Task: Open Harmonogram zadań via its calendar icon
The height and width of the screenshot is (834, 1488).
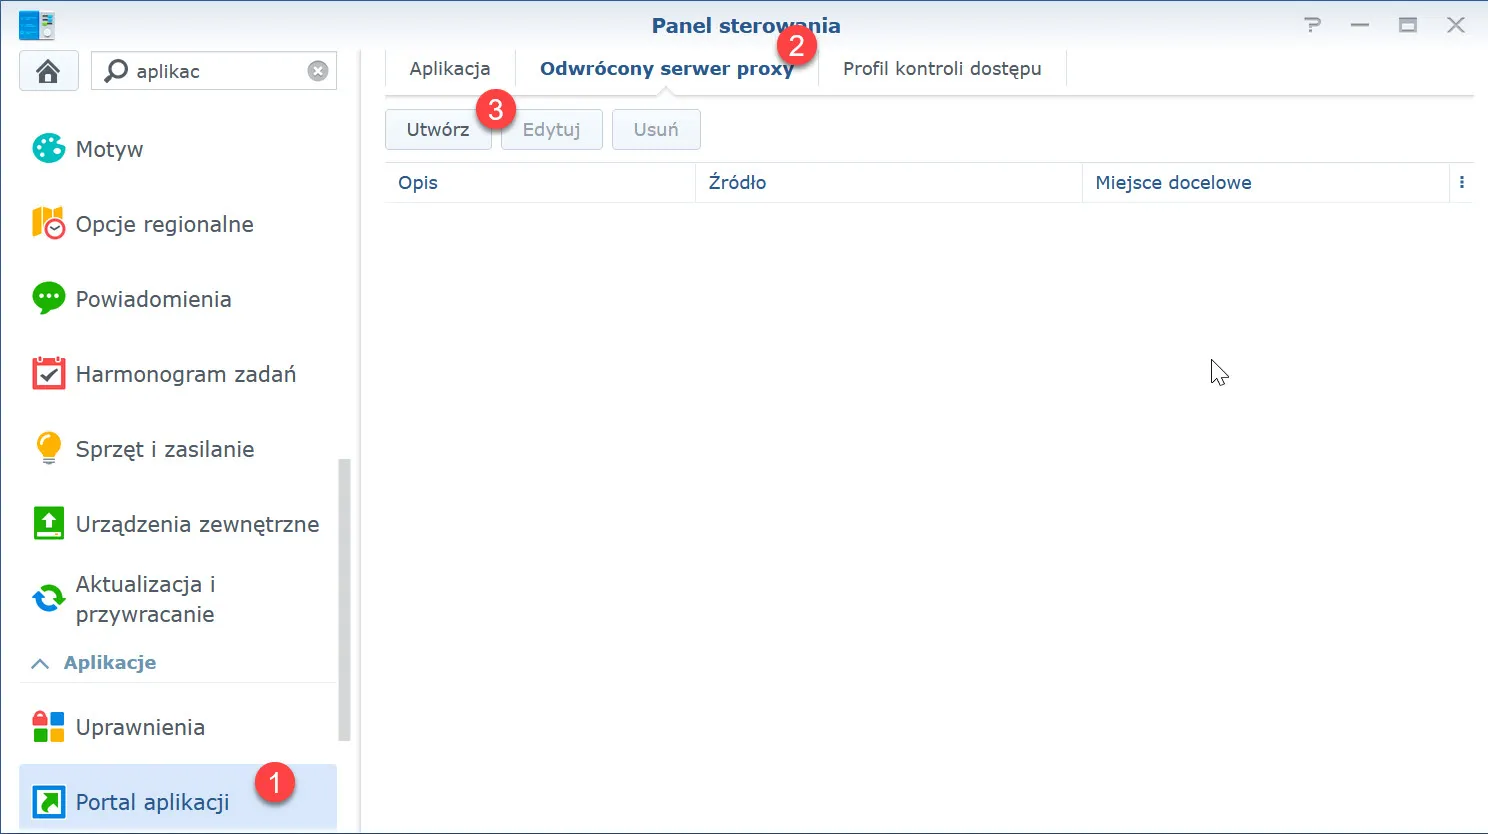Action: pos(48,374)
